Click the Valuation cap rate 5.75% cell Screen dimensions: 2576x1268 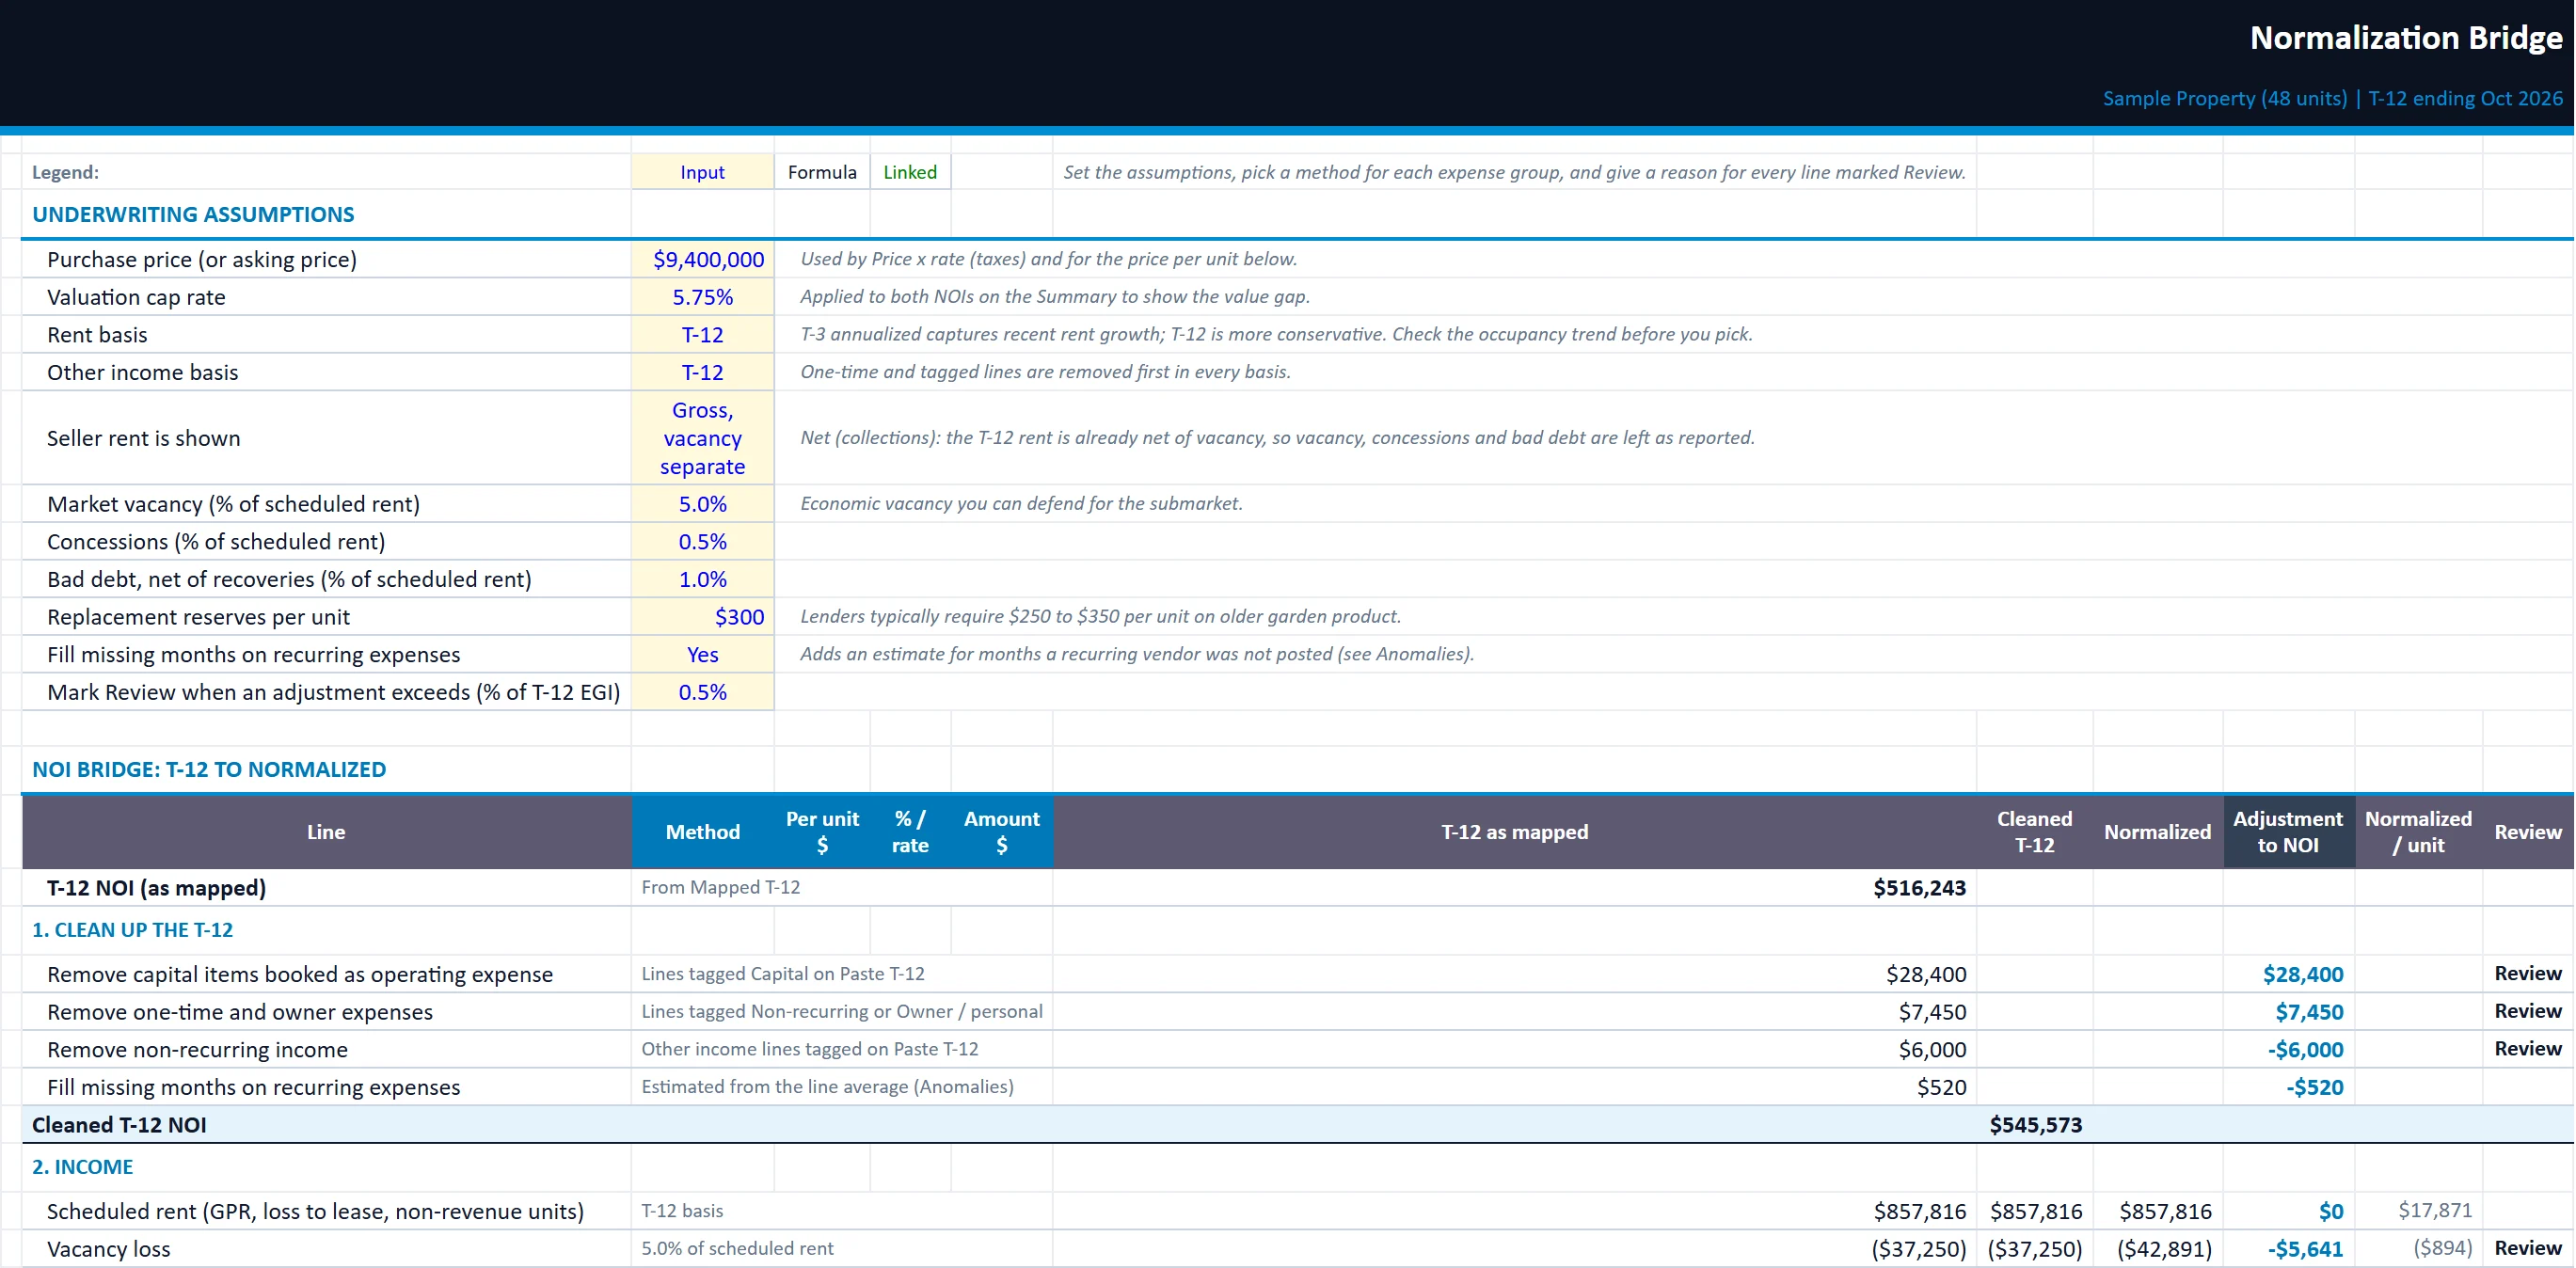(x=702, y=297)
